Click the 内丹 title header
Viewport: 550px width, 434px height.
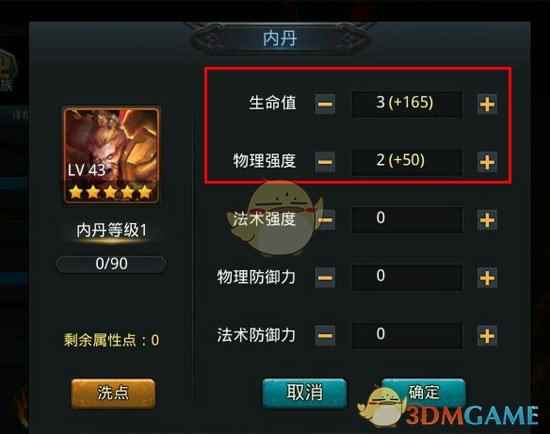click(x=280, y=39)
